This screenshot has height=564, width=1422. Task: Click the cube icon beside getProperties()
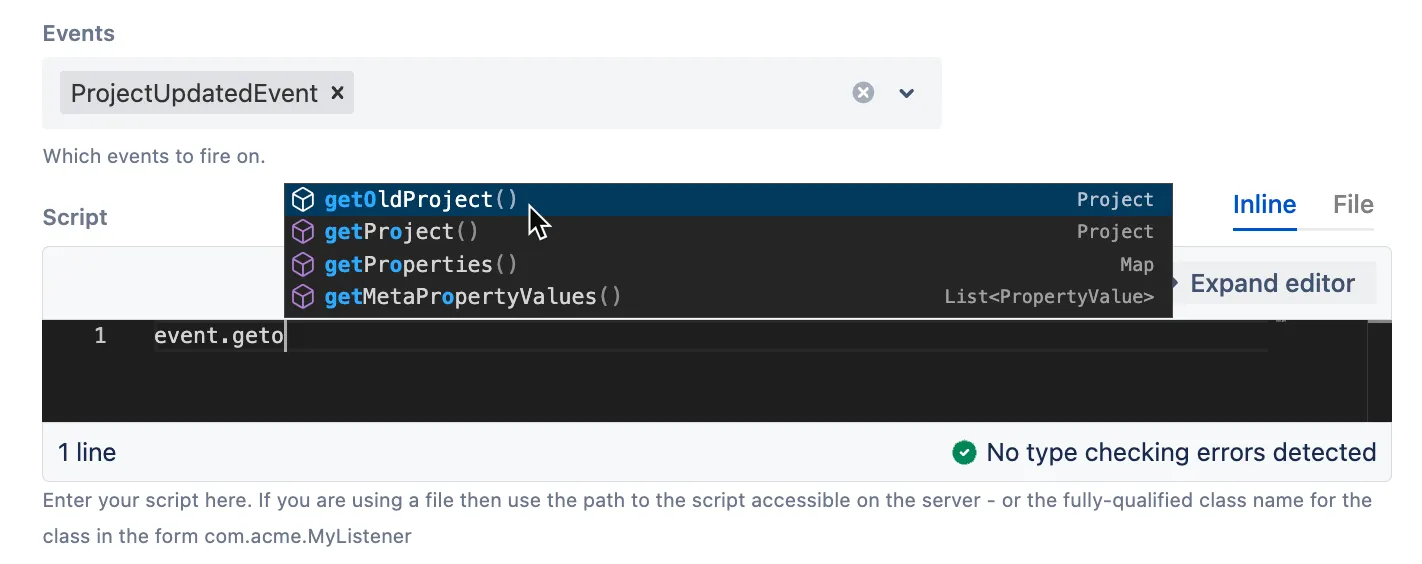[x=303, y=265]
